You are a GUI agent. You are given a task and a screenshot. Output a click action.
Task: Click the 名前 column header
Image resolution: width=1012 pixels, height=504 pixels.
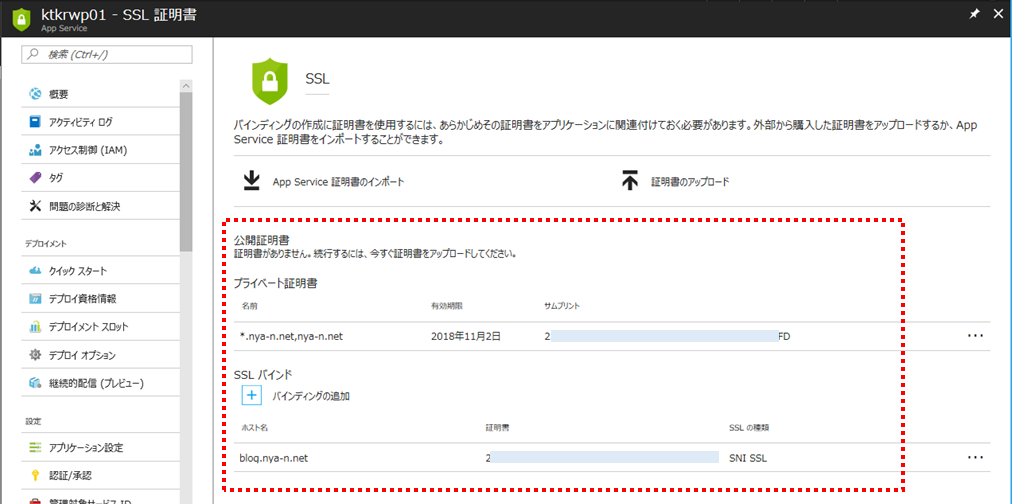click(248, 305)
